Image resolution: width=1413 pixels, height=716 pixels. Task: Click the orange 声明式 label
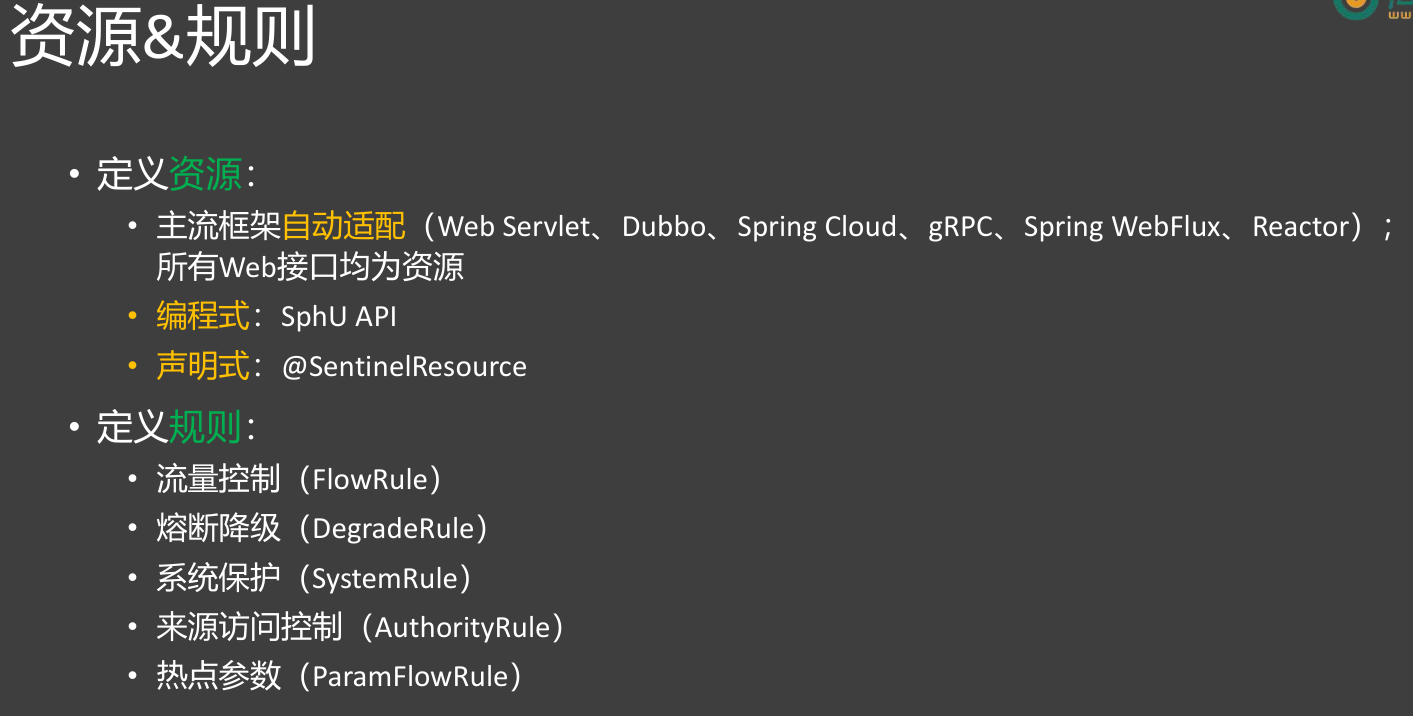tap(202, 367)
